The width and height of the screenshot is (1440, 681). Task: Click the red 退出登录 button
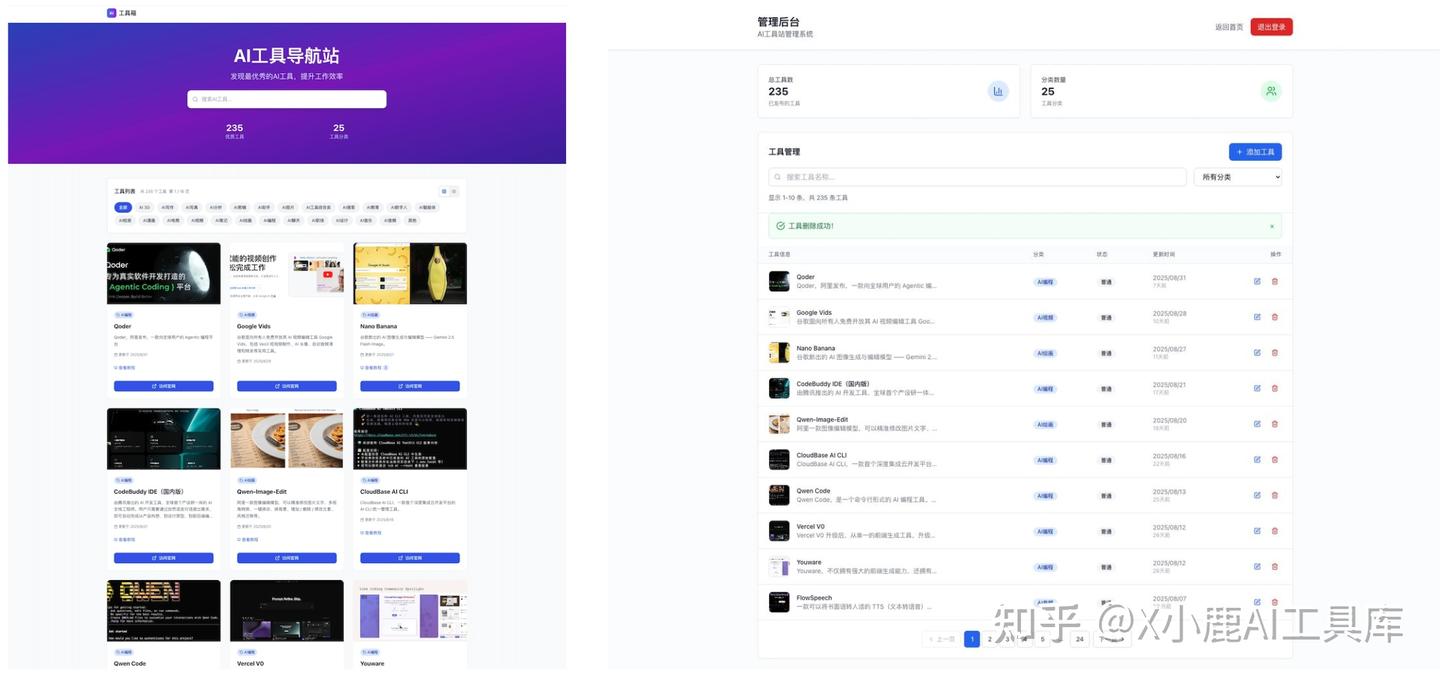tap(1272, 27)
